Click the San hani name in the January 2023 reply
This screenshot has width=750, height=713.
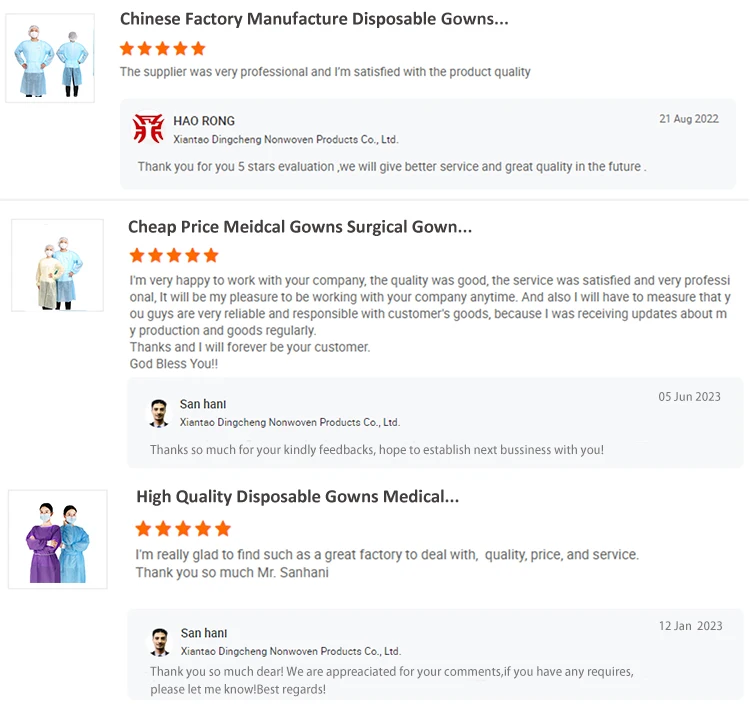point(204,633)
